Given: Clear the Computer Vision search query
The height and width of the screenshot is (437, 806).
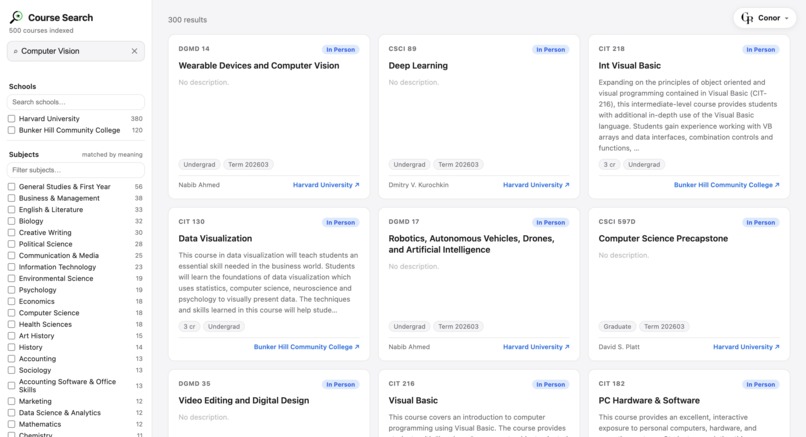Looking at the screenshot, I should point(134,51).
